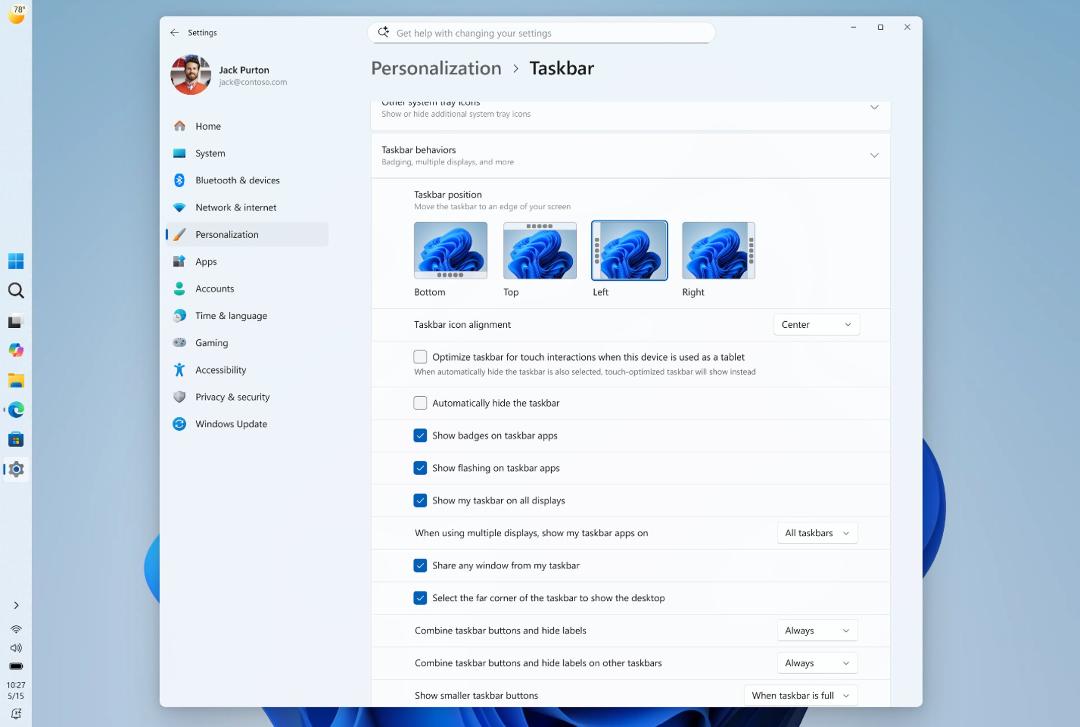This screenshot has width=1080, height=727.
Task: Open Jack Purton's profile picture
Action: 191,75
